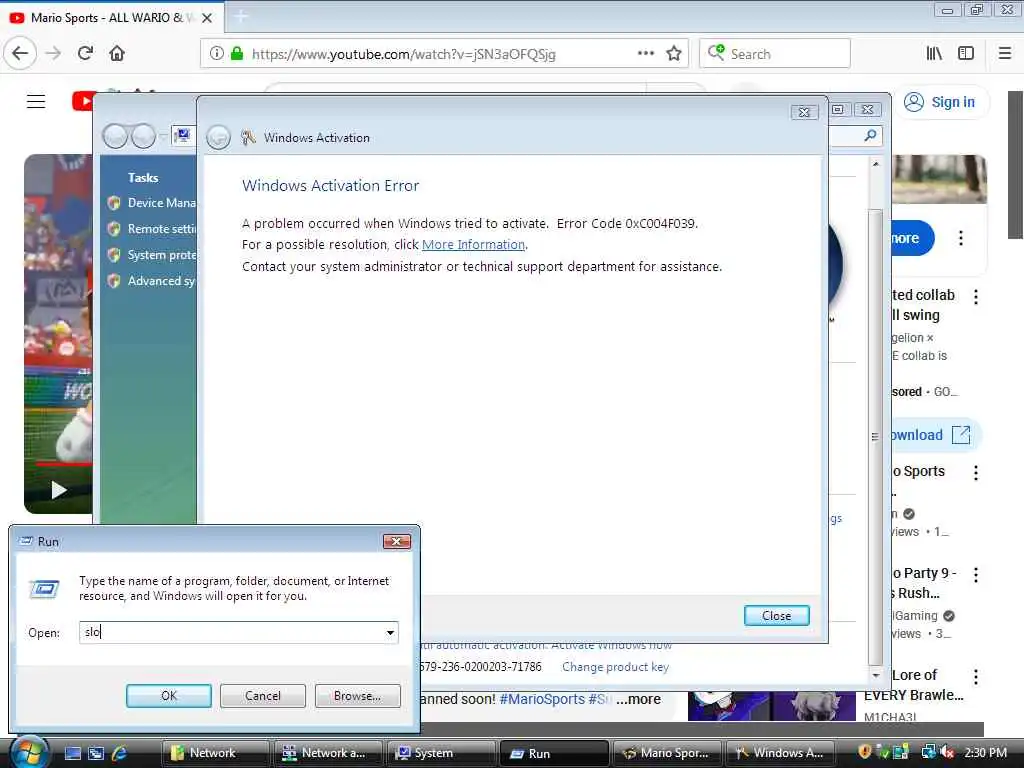Switch to System taskbar window
Screen dimensions: 1024x768
click(x=441, y=753)
